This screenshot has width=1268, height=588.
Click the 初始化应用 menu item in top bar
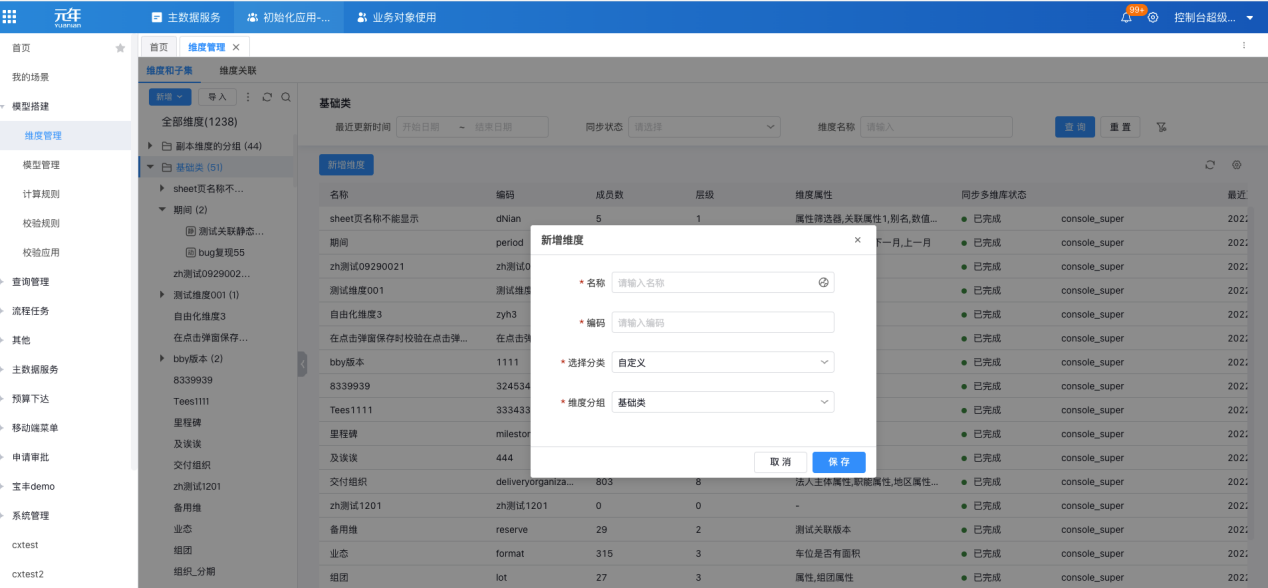pyautogui.click(x=289, y=16)
